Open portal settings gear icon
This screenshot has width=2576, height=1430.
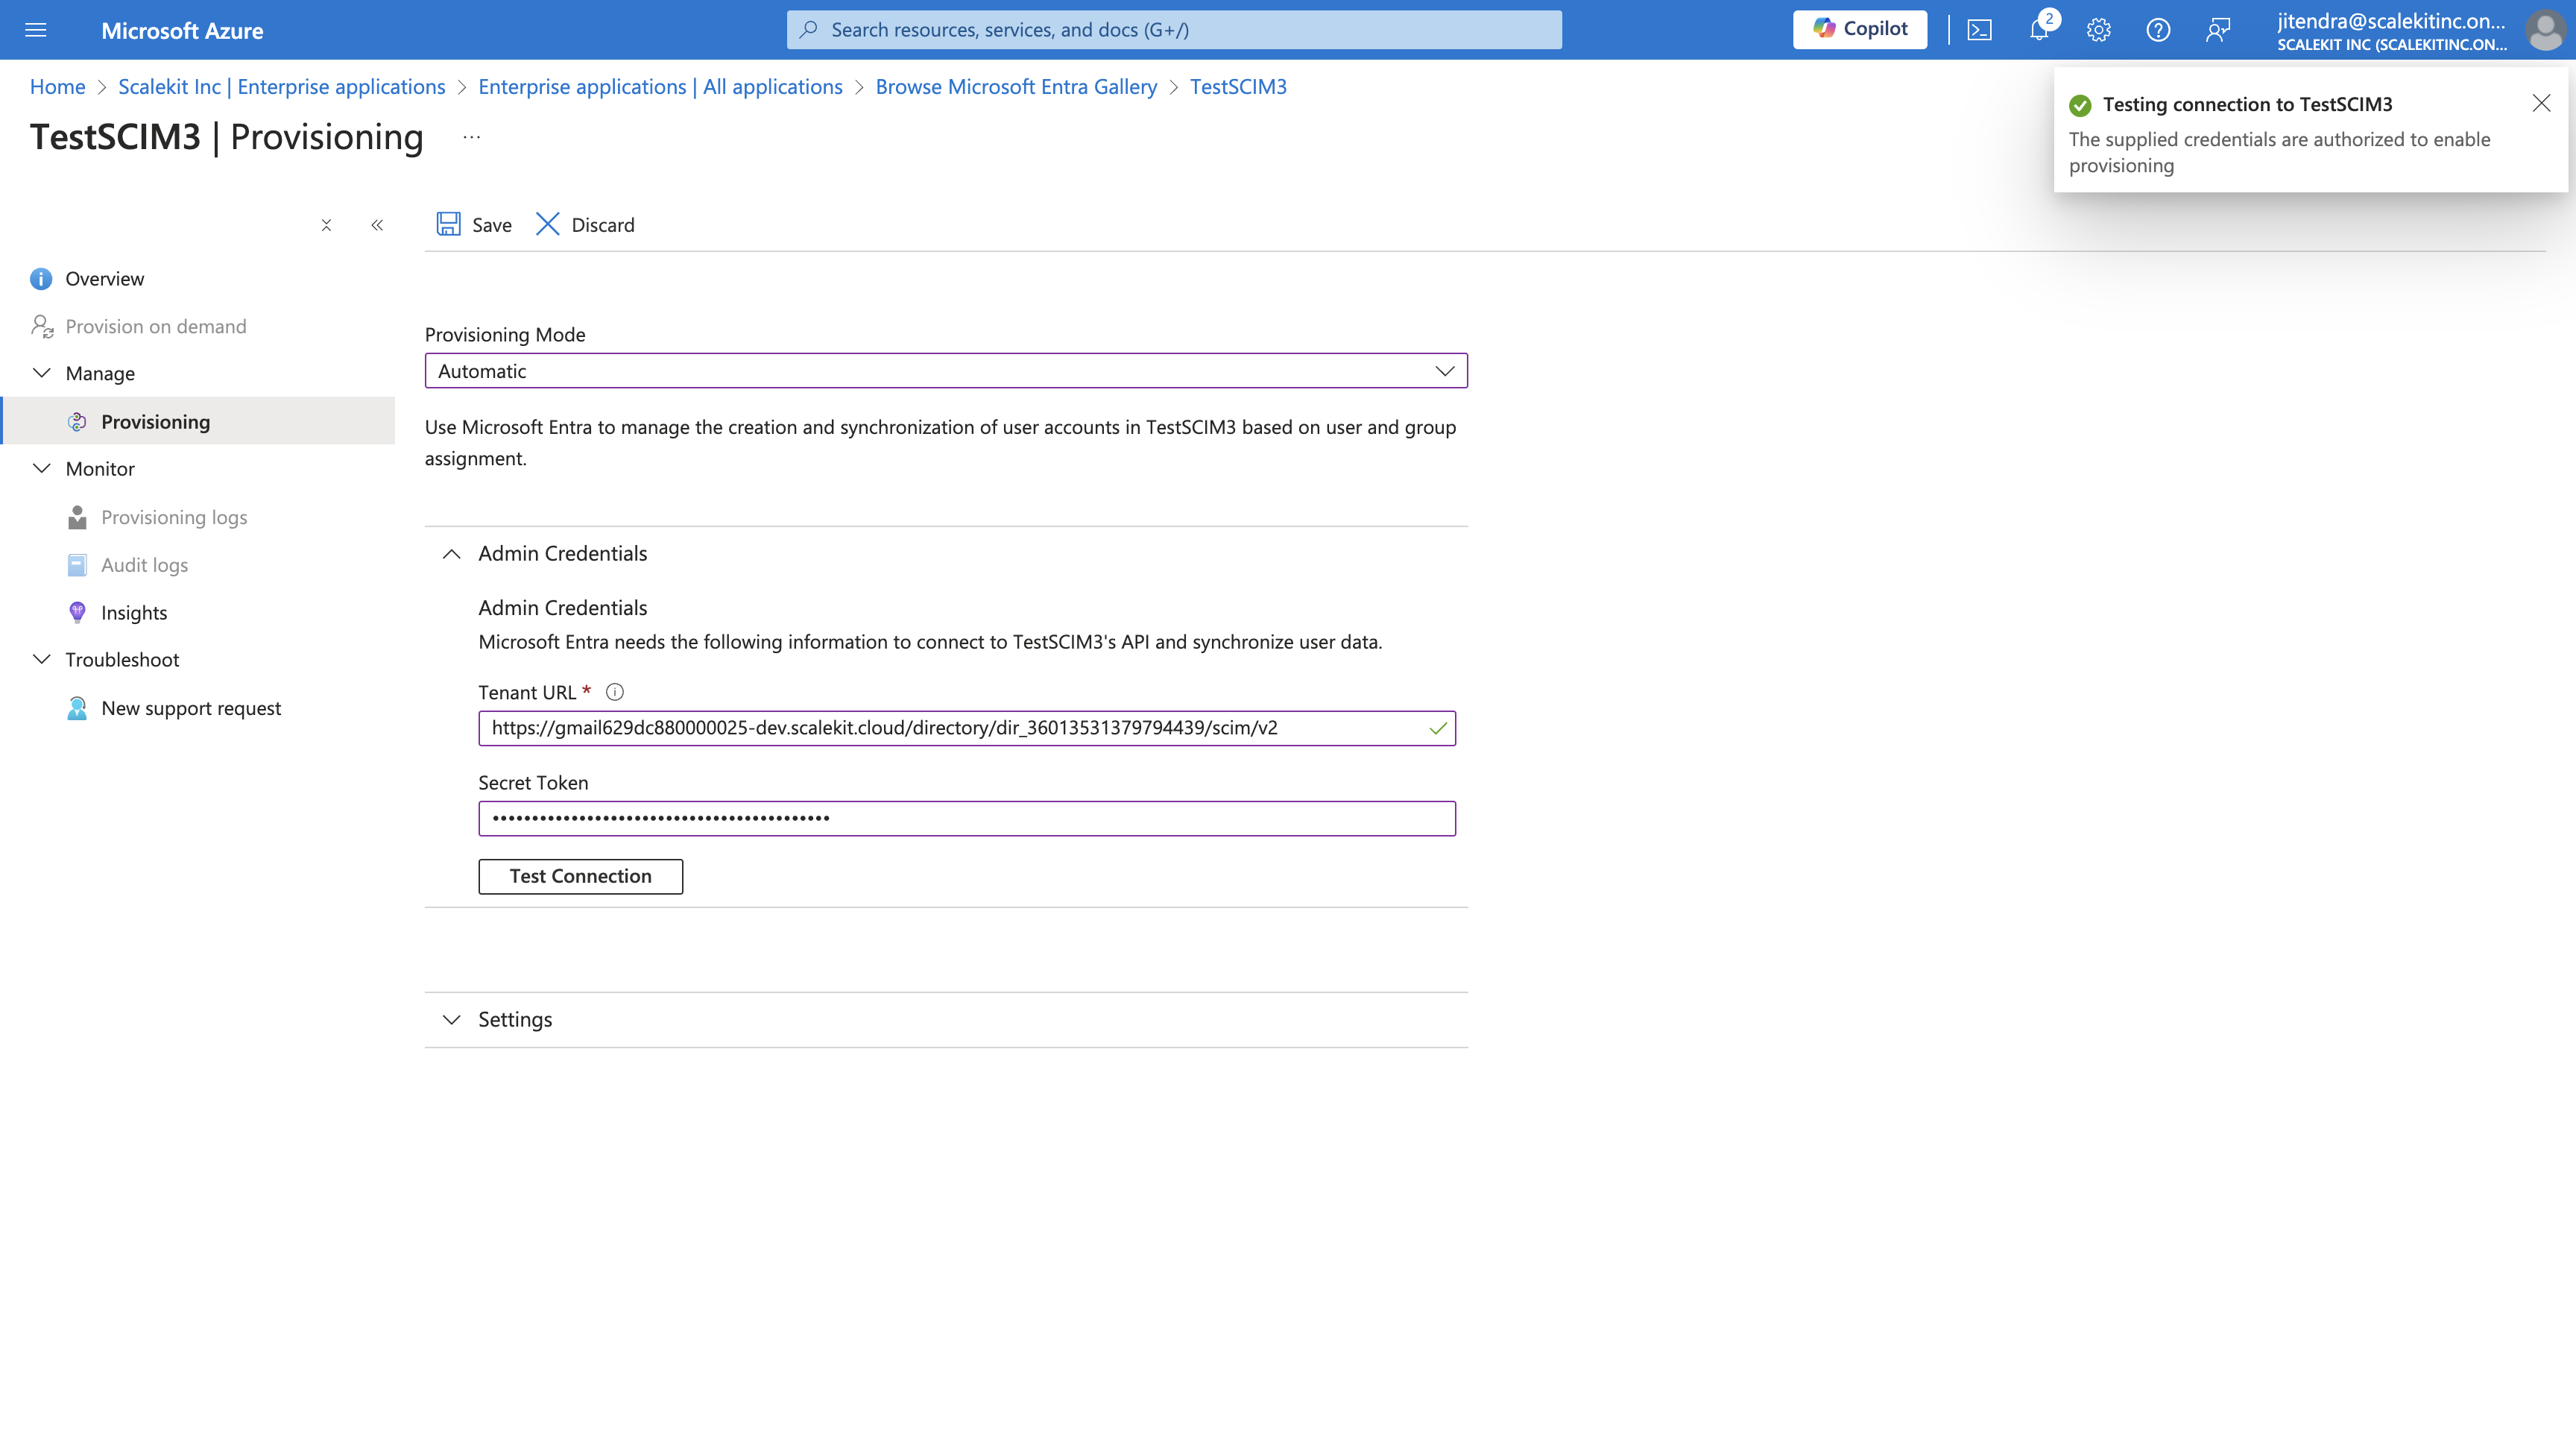(x=2099, y=30)
